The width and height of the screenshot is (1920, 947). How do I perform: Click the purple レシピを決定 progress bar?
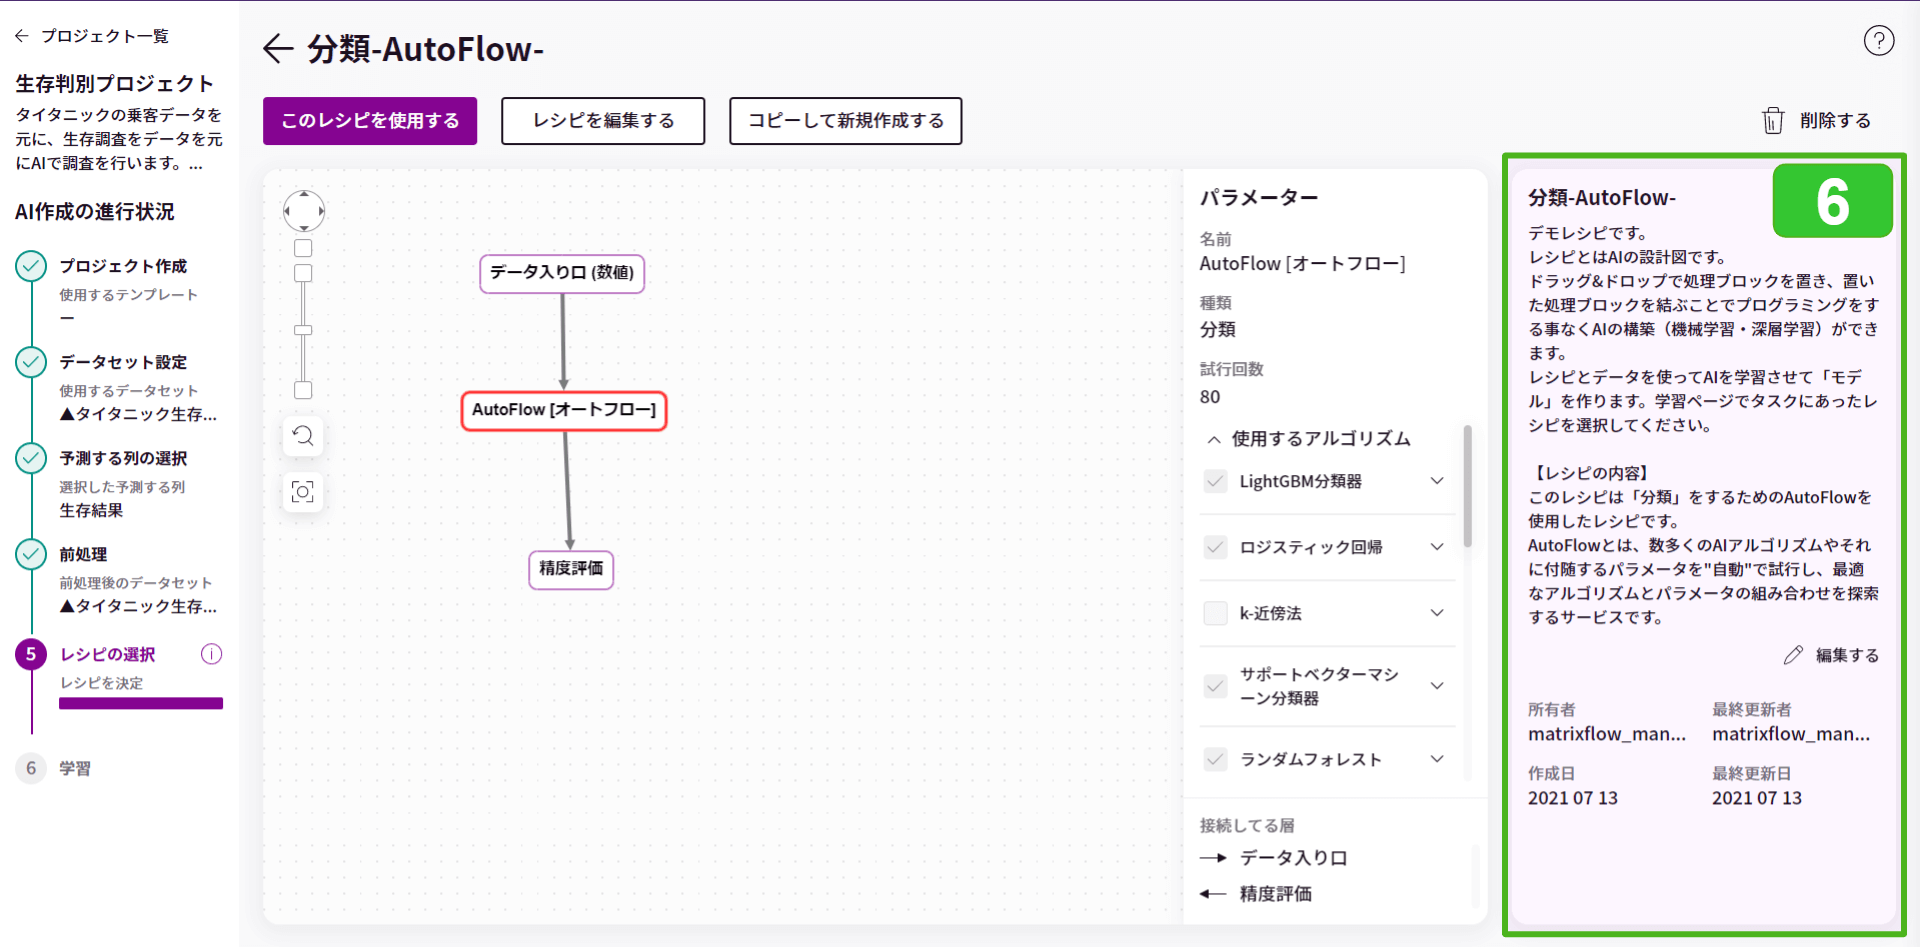[x=141, y=703]
